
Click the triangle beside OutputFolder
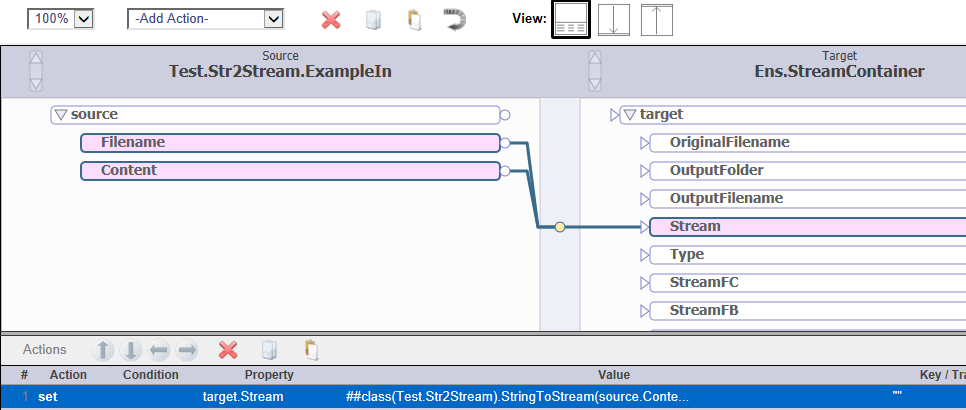point(644,171)
